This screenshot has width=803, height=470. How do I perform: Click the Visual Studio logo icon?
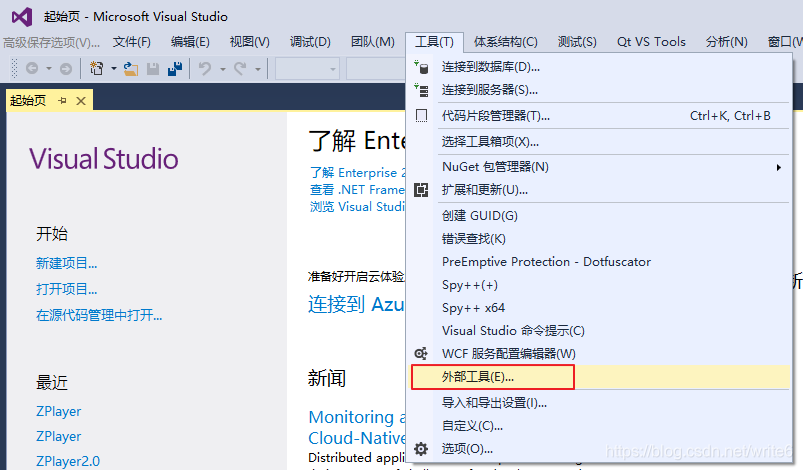tap(22, 17)
